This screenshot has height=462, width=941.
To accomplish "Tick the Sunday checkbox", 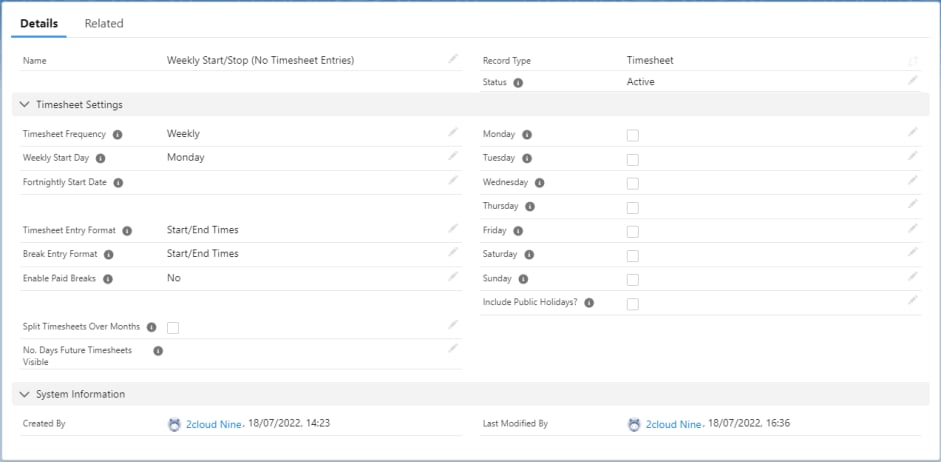I will tap(633, 280).
